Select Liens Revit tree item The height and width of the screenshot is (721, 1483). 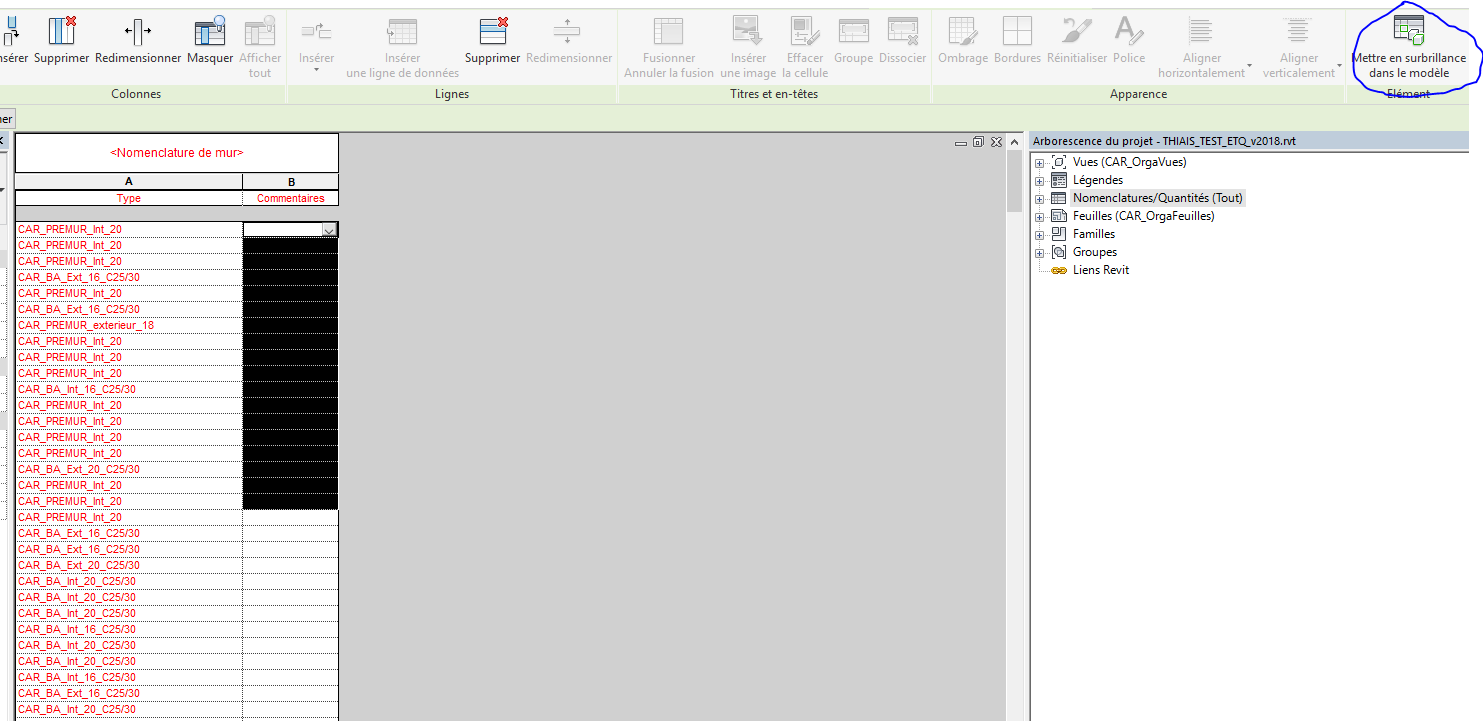point(1100,270)
